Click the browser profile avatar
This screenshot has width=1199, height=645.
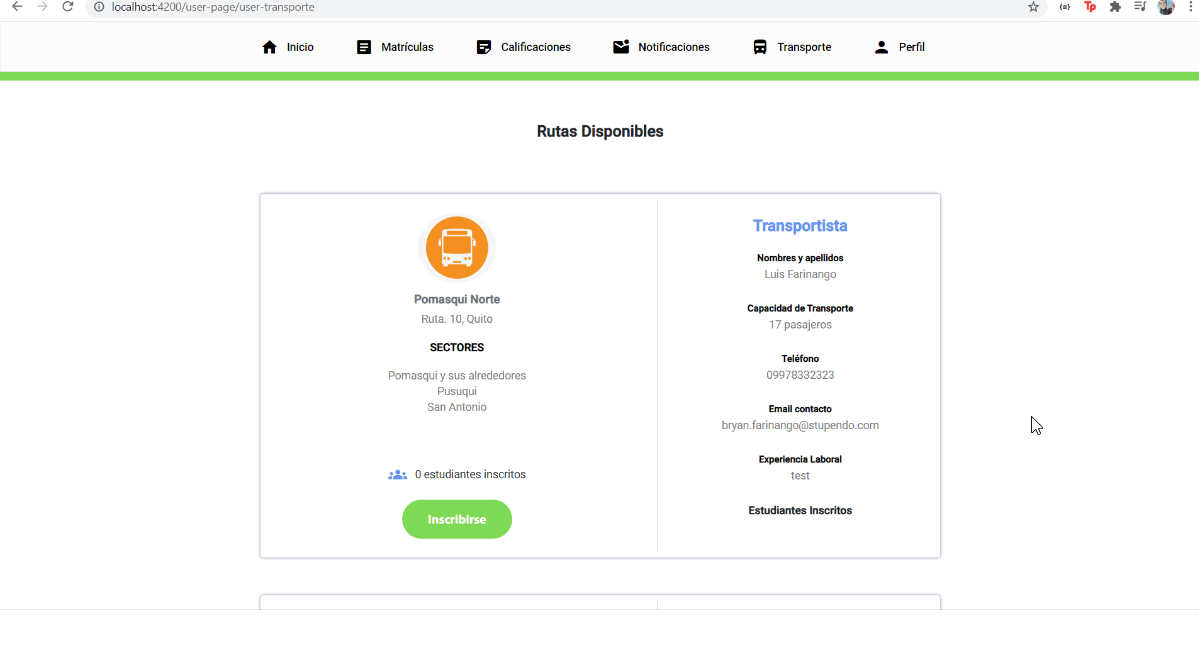point(1165,7)
